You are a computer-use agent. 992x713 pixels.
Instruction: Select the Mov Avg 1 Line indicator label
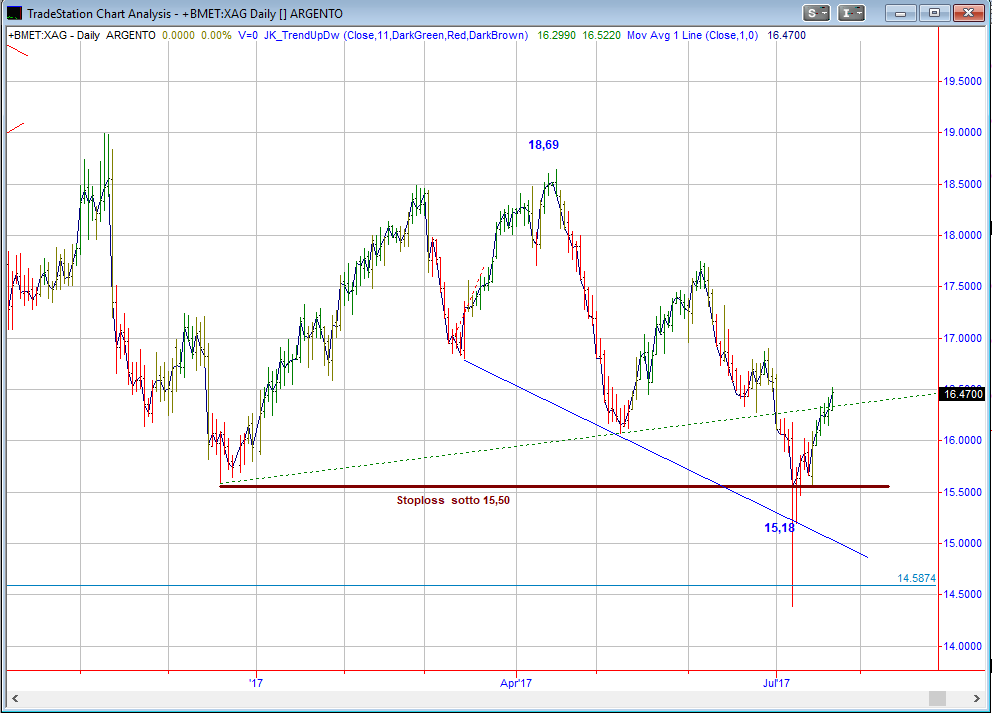coord(692,35)
